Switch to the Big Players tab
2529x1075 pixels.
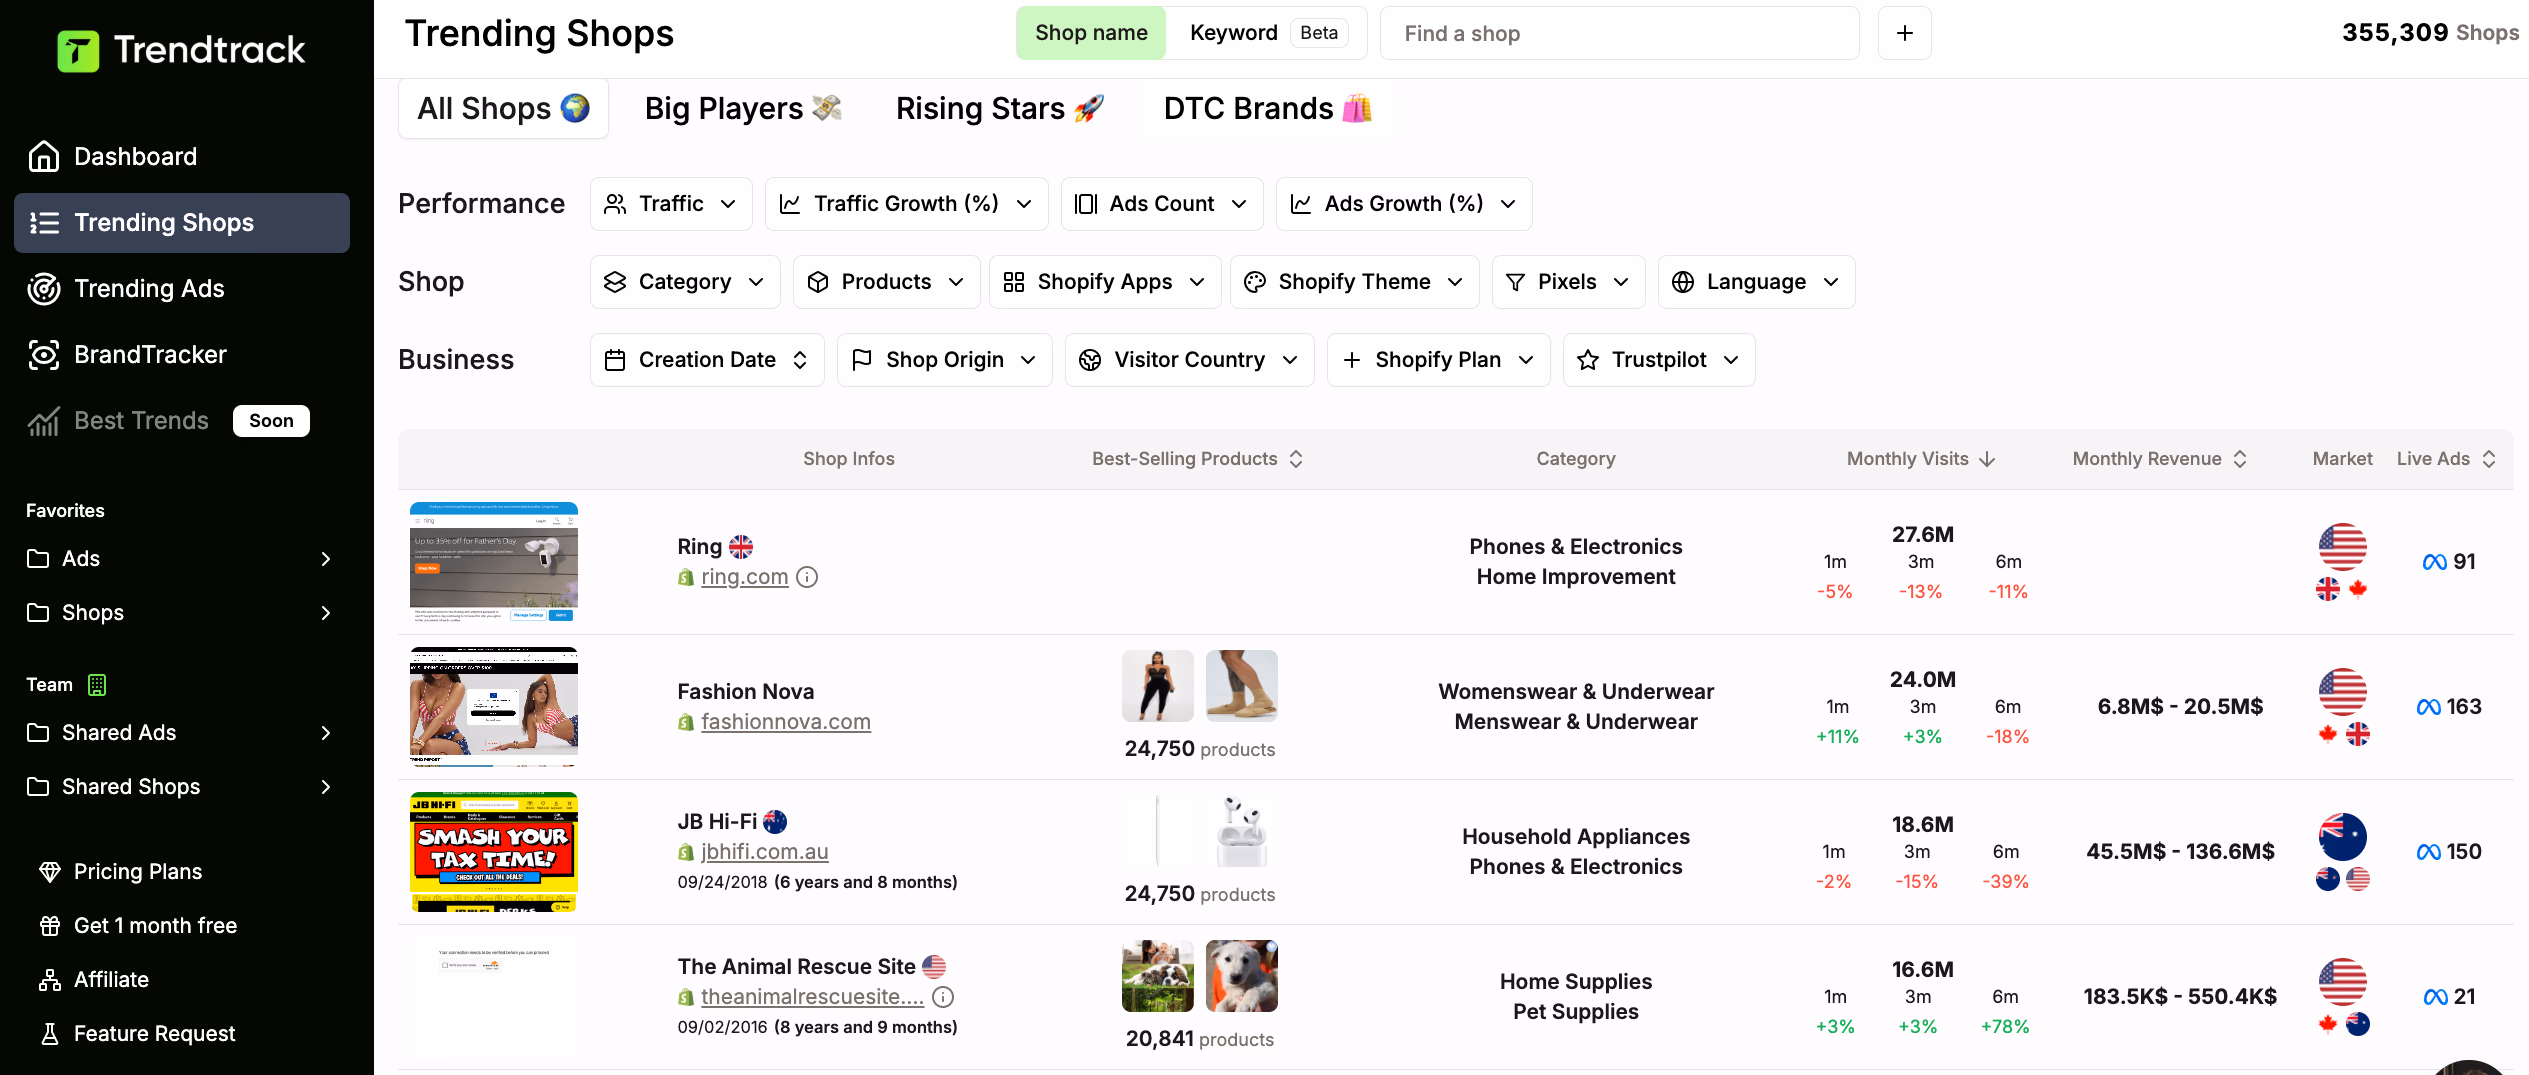click(743, 108)
